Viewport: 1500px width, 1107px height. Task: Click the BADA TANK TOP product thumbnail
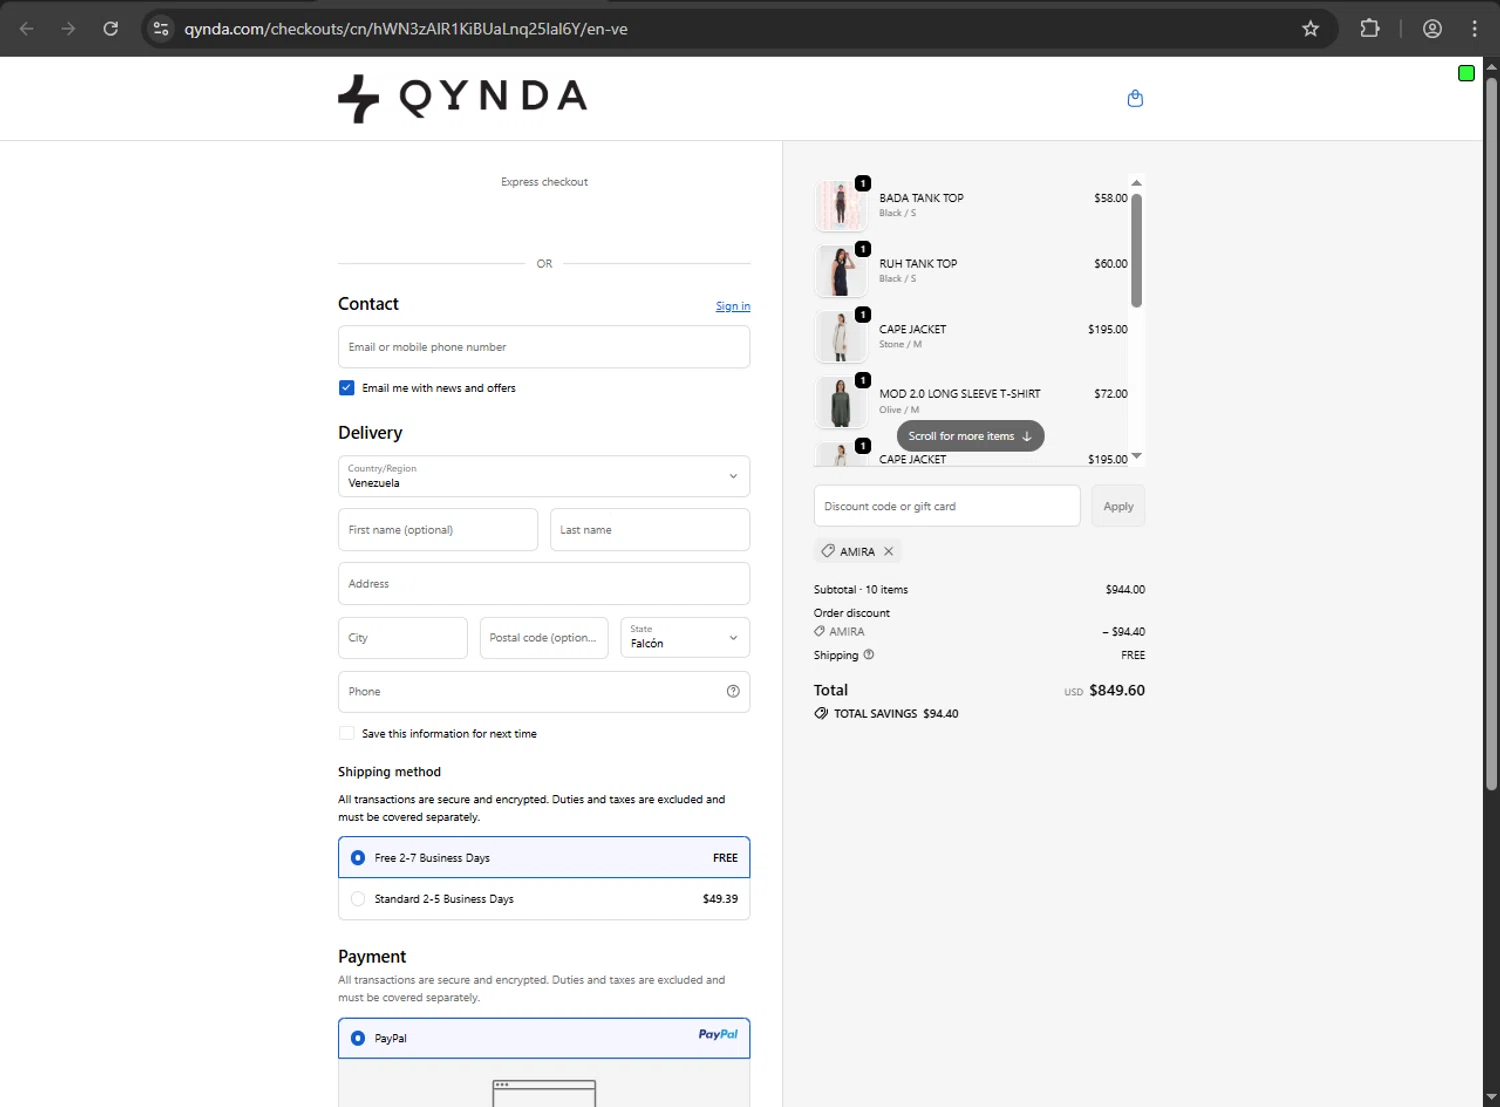click(841, 205)
